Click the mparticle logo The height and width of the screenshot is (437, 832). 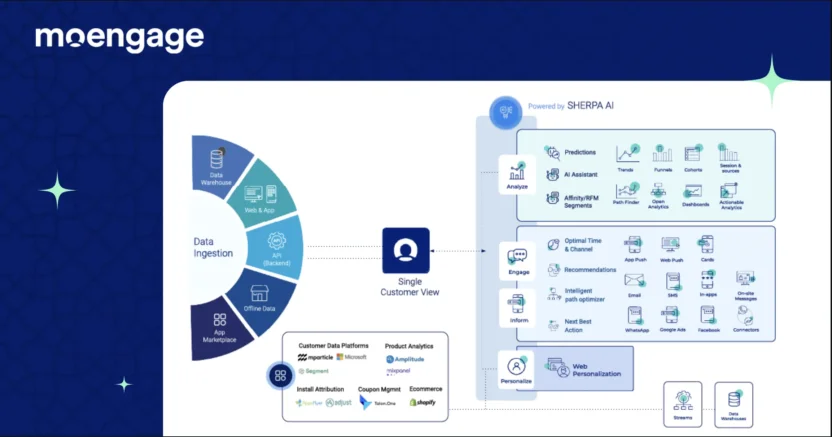315,357
